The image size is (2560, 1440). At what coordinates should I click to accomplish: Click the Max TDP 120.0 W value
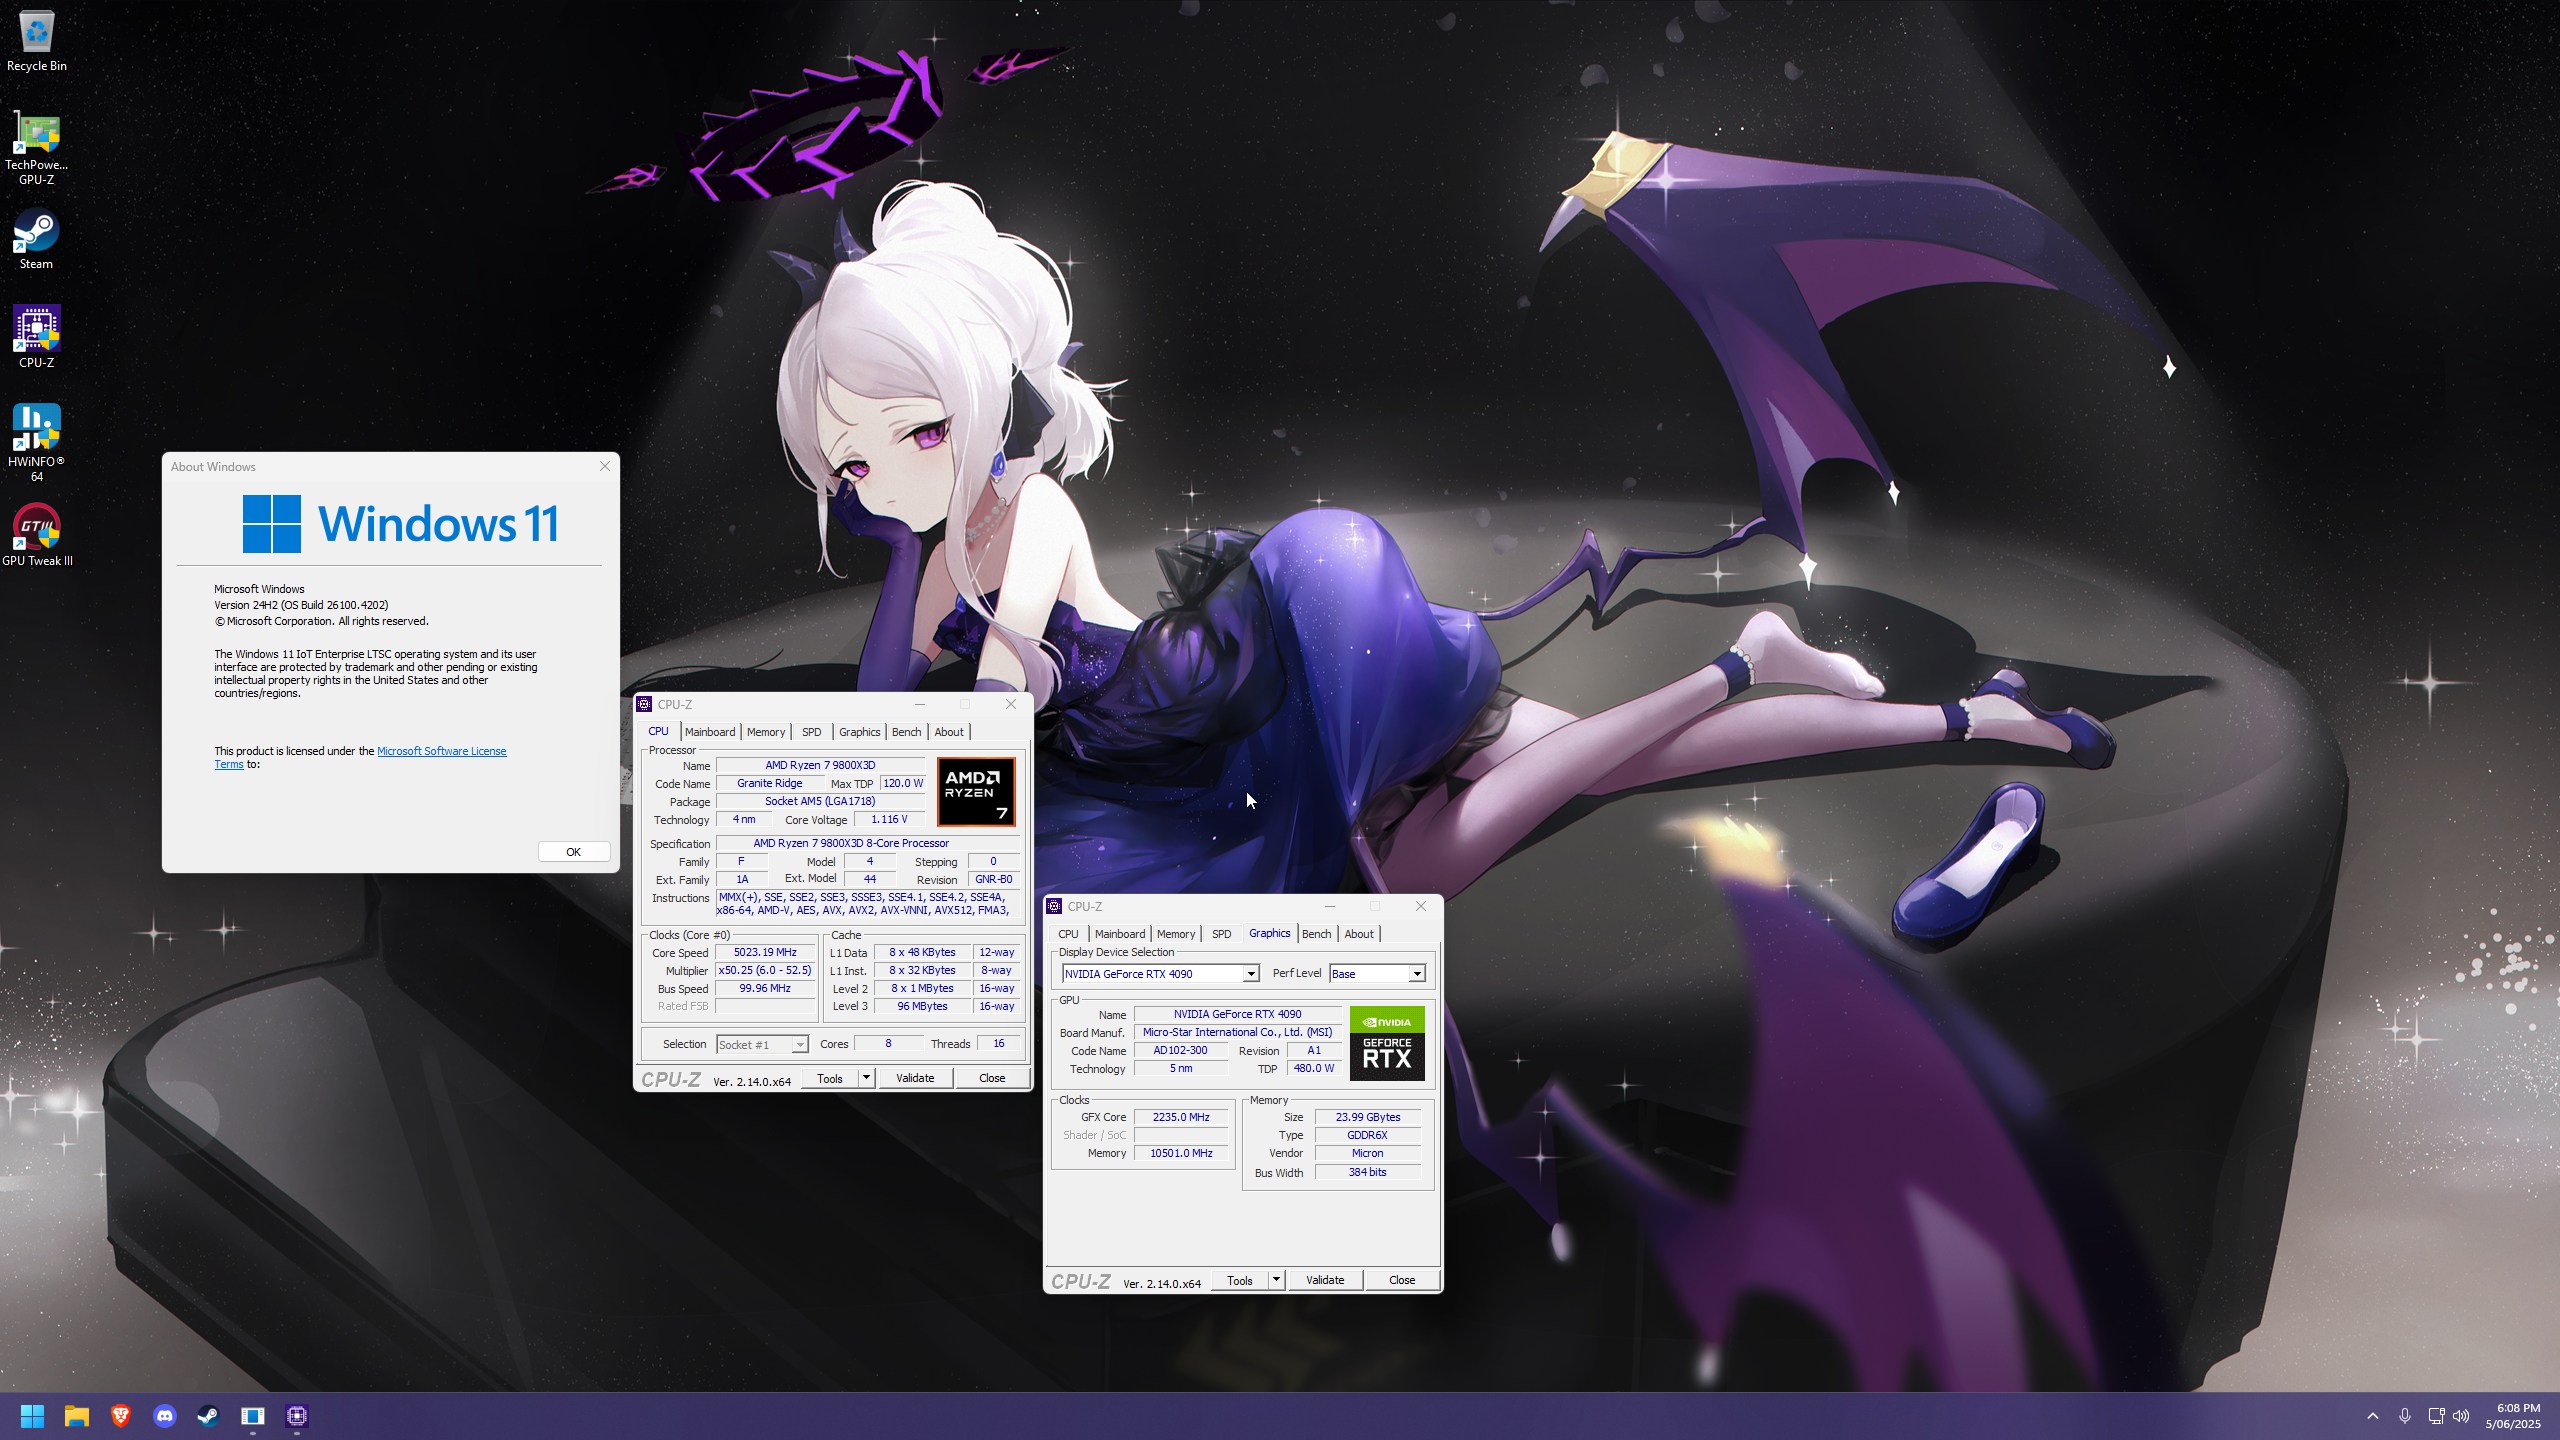point(903,784)
